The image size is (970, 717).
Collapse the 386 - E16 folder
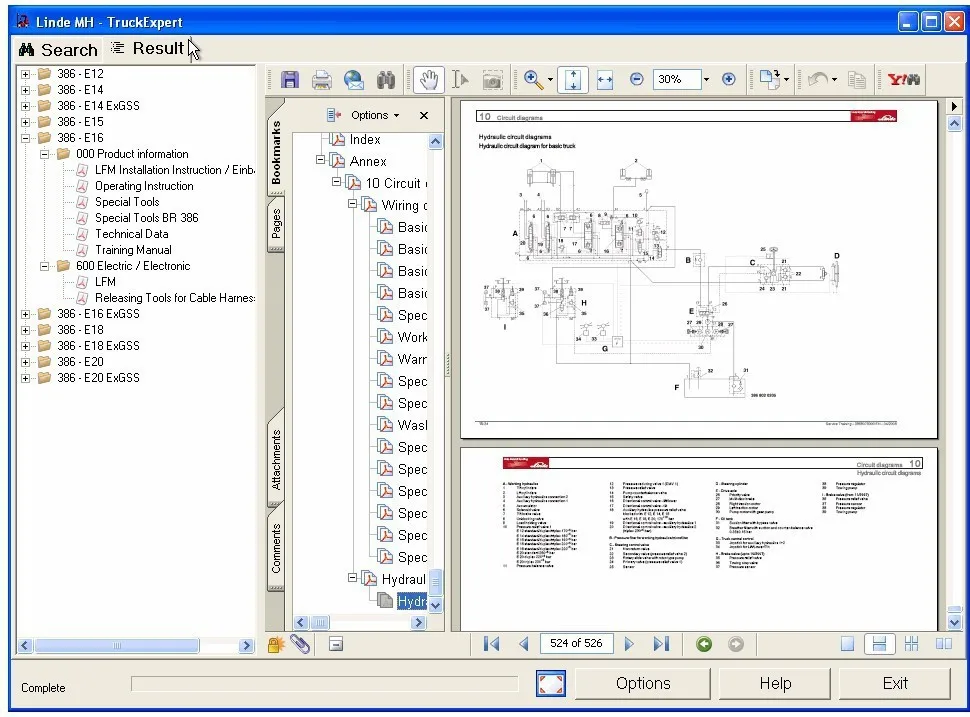[25, 139]
